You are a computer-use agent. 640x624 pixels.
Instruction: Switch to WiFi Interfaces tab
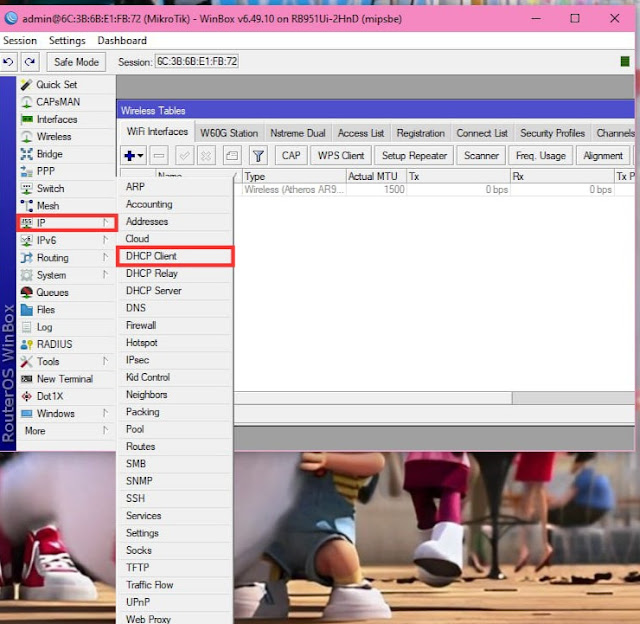pos(158,132)
